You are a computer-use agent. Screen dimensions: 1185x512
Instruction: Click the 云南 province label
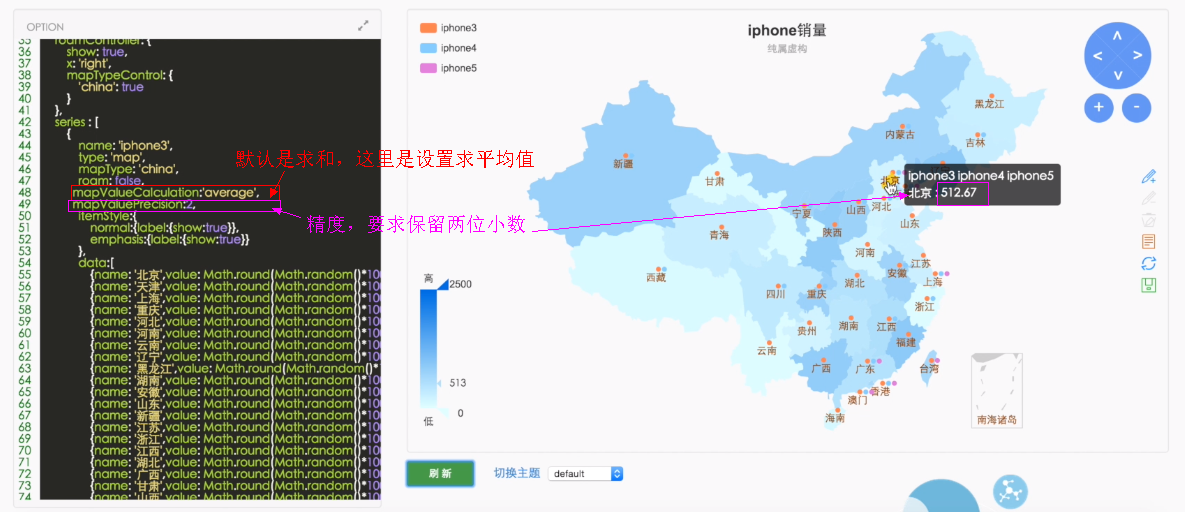click(766, 351)
